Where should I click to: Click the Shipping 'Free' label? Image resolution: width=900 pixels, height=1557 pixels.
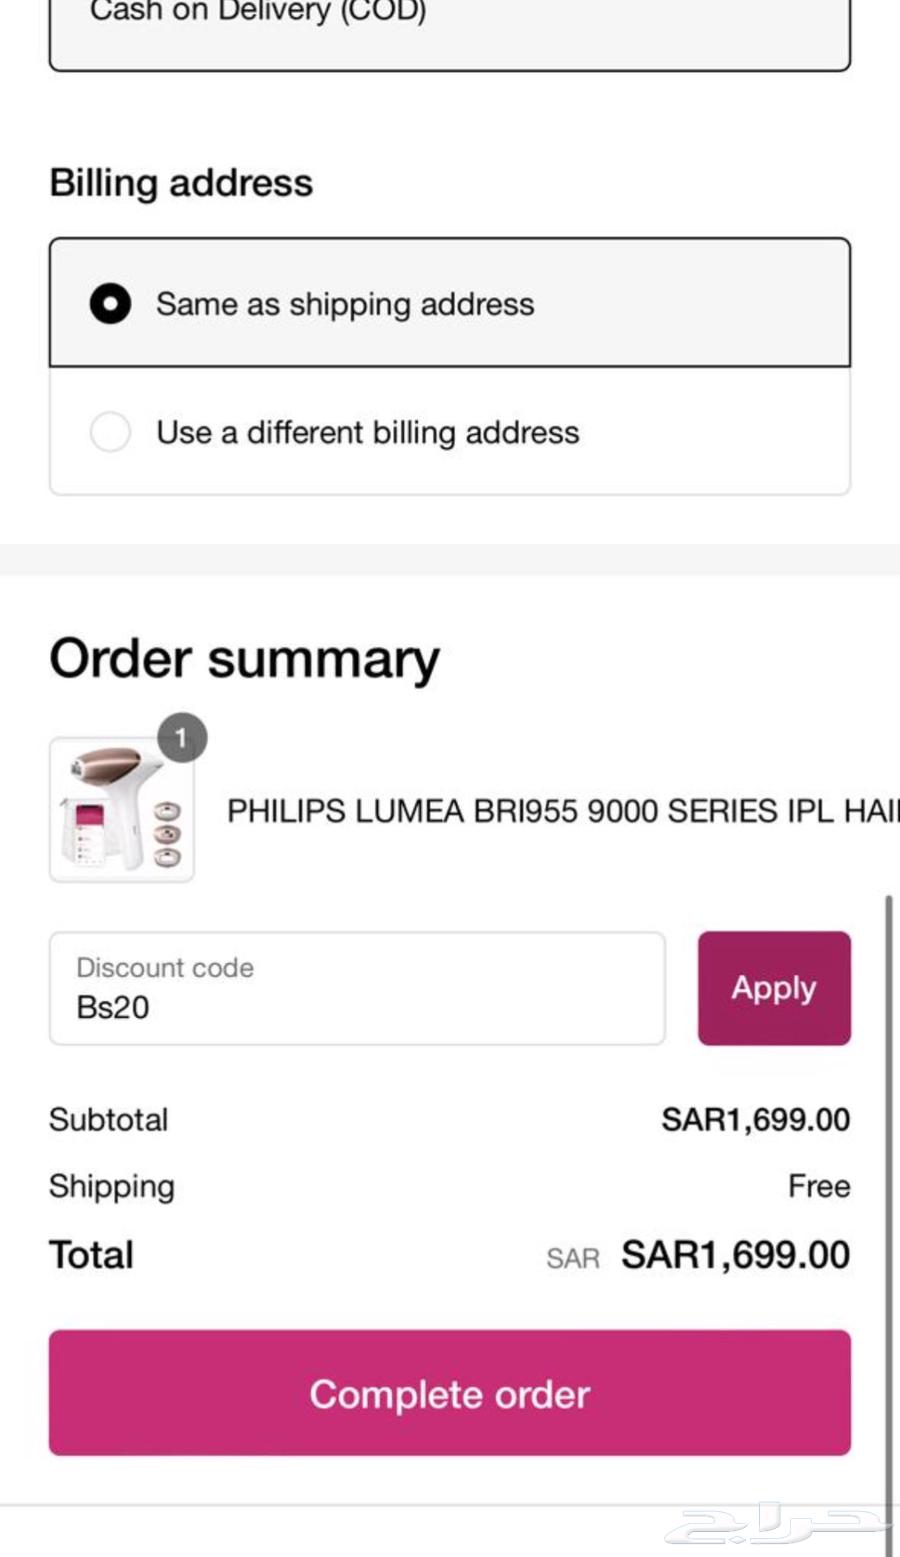coord(818,1186)
